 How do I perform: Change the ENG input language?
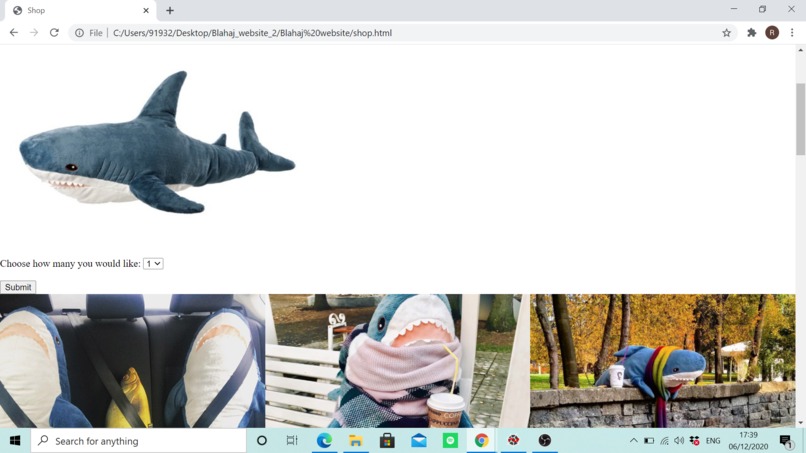click(713, 441)
